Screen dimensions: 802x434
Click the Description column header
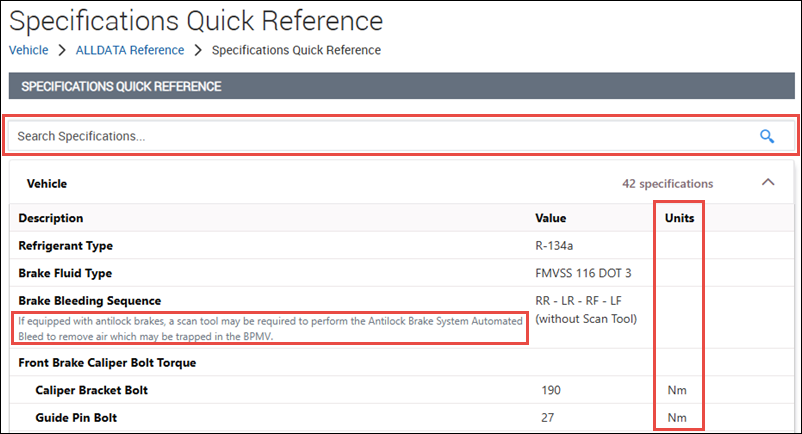(51, 218)
